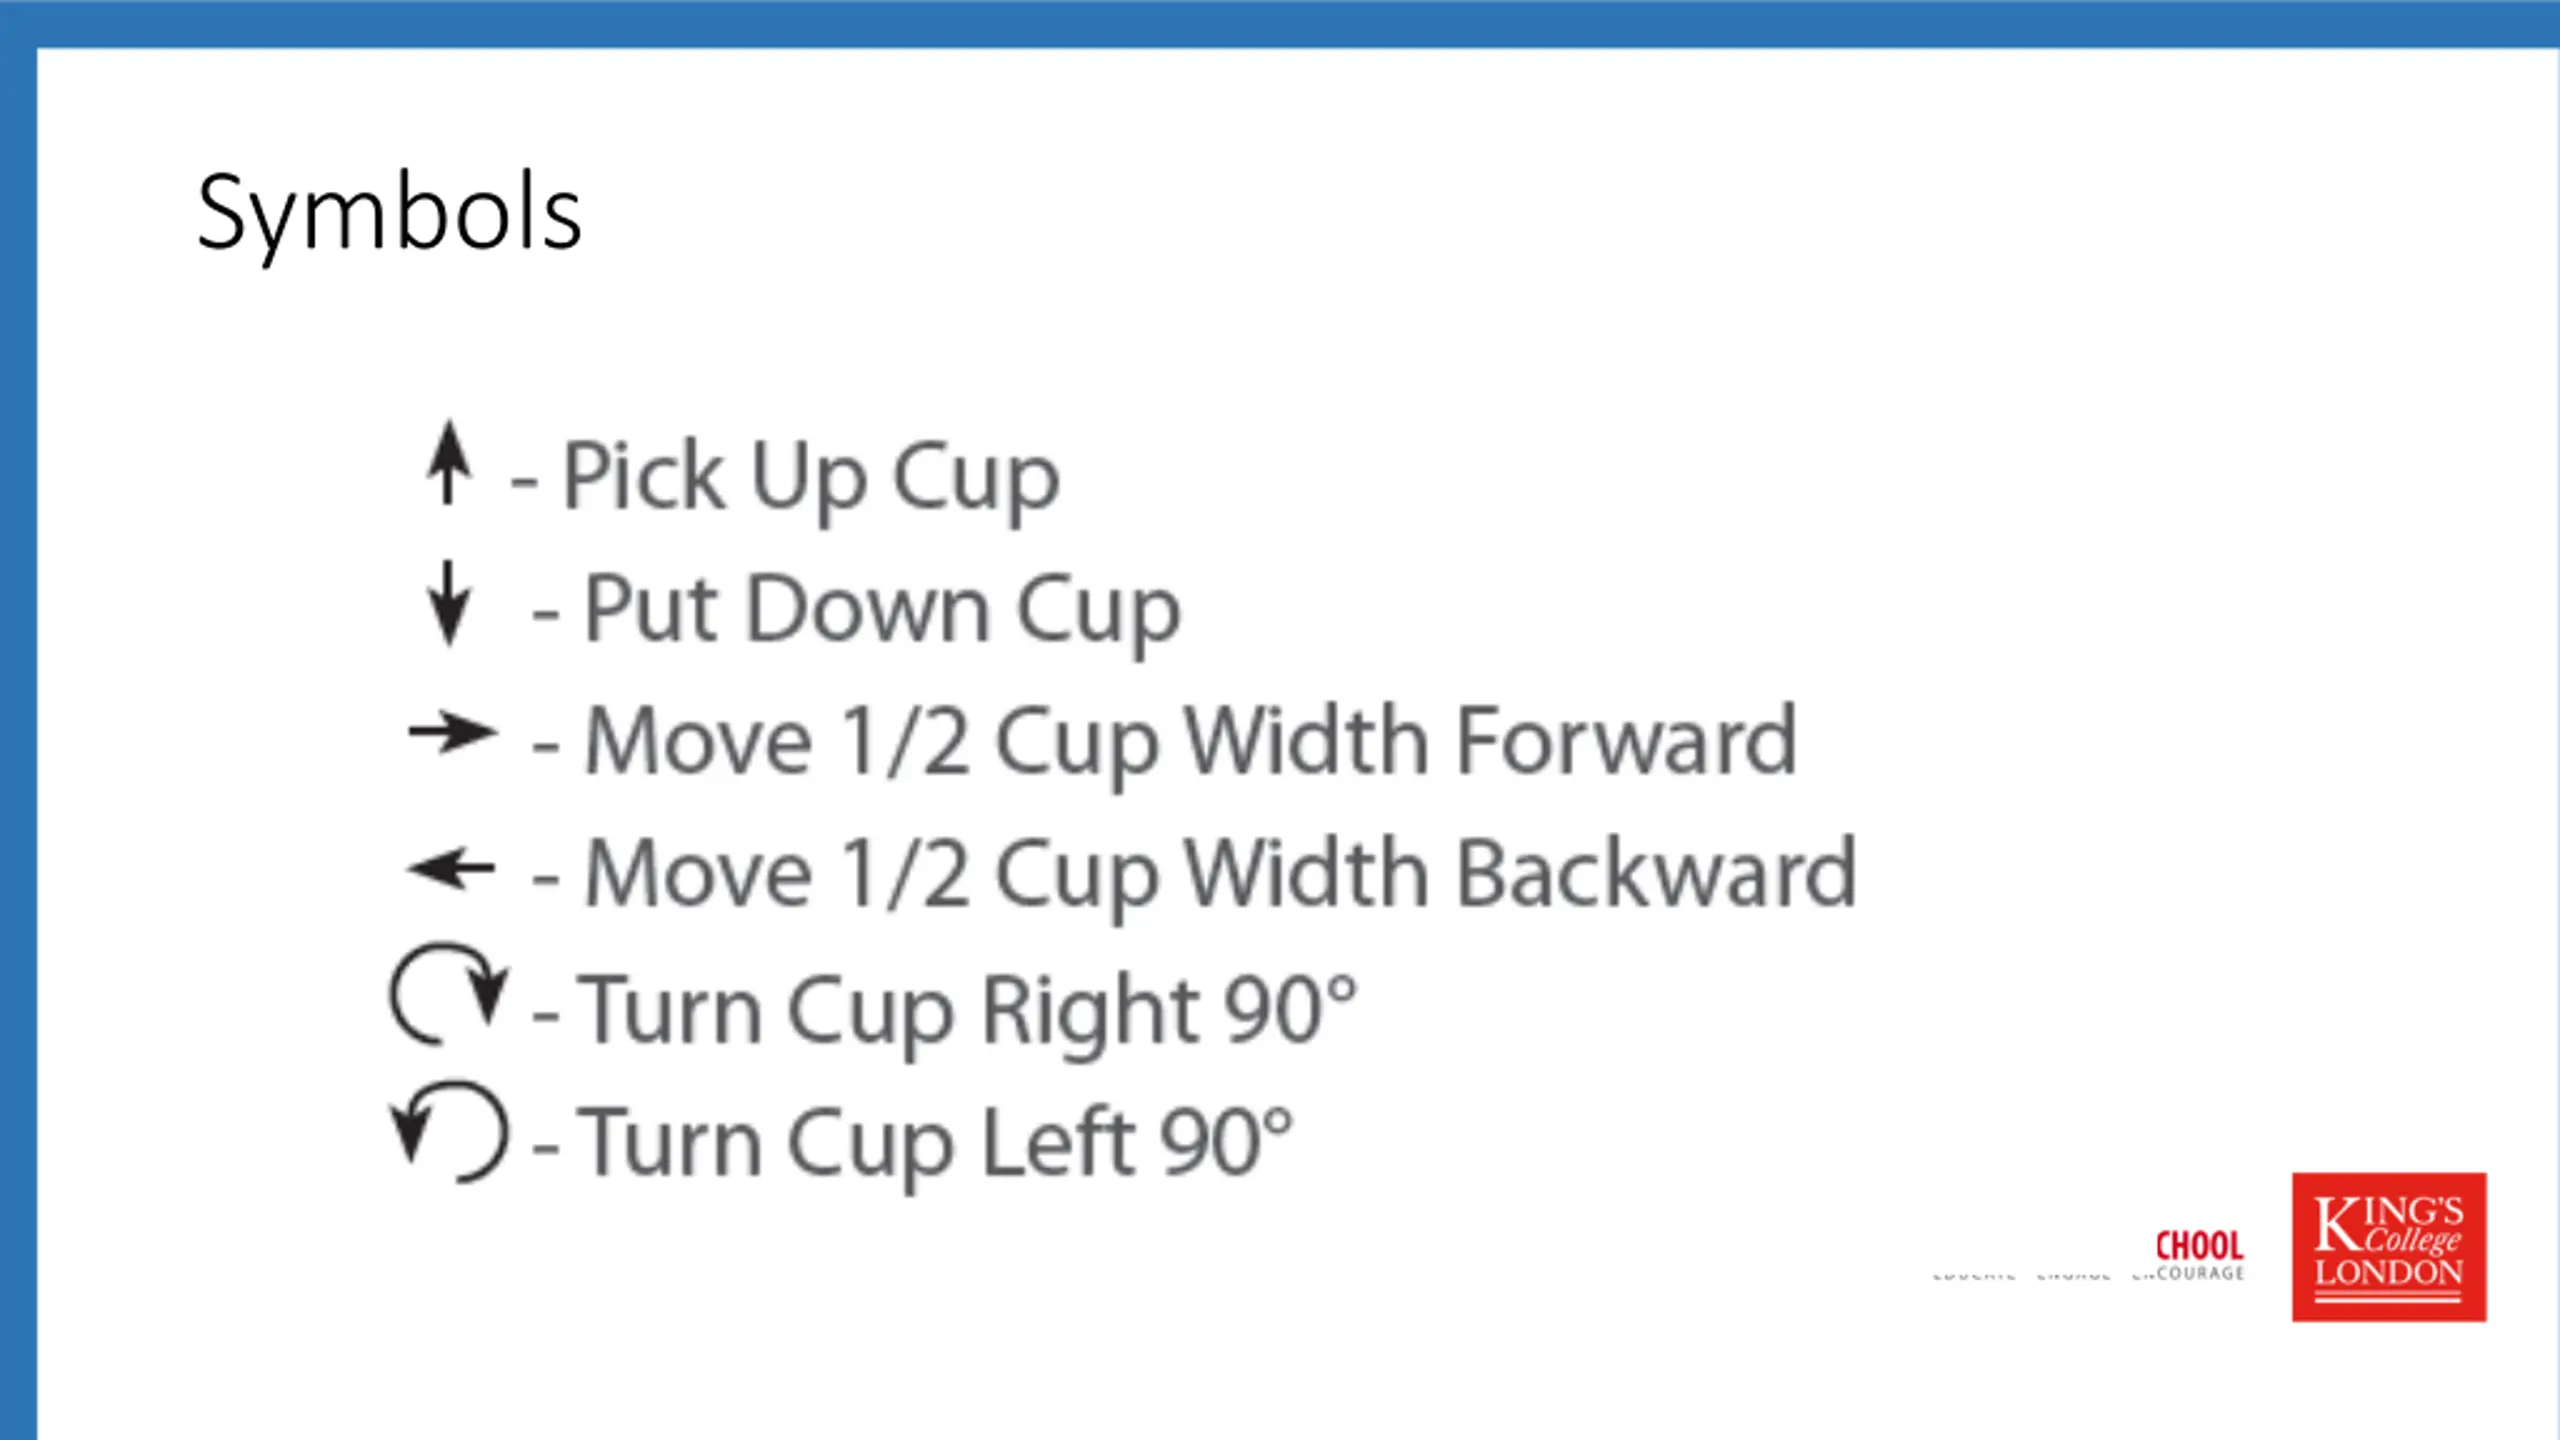Click the 1/2 fraction in the Forward line

click(x=906, y=742)
